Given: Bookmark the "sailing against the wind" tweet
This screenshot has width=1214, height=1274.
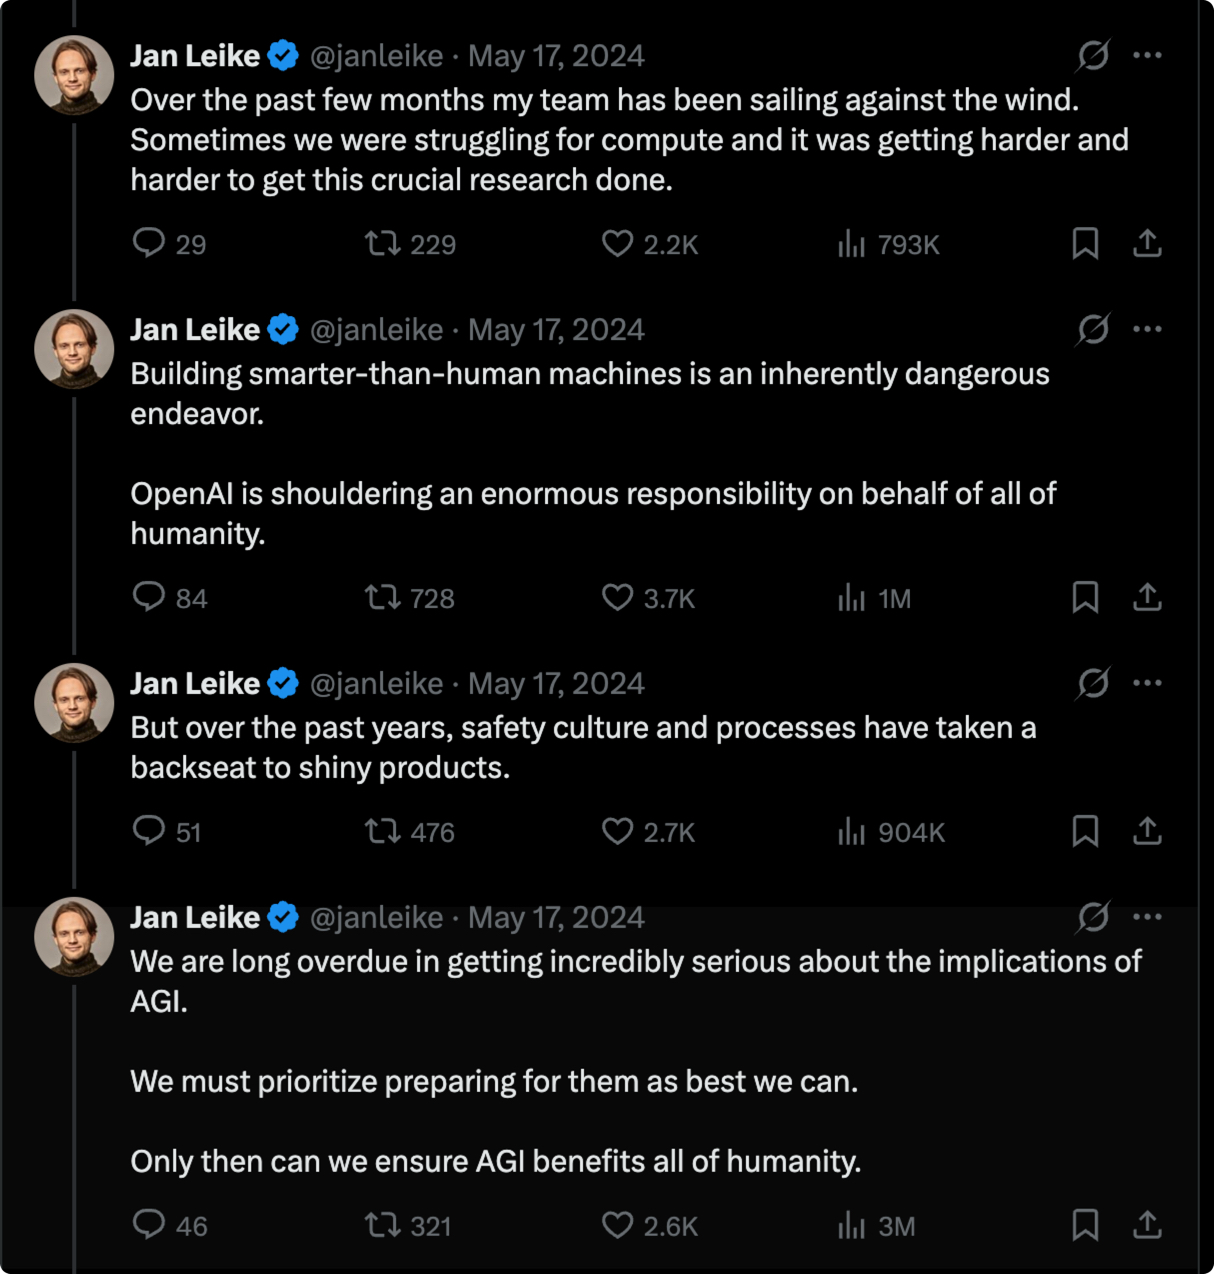Looking at the screenshot, I should click(x=1085, y=243).
